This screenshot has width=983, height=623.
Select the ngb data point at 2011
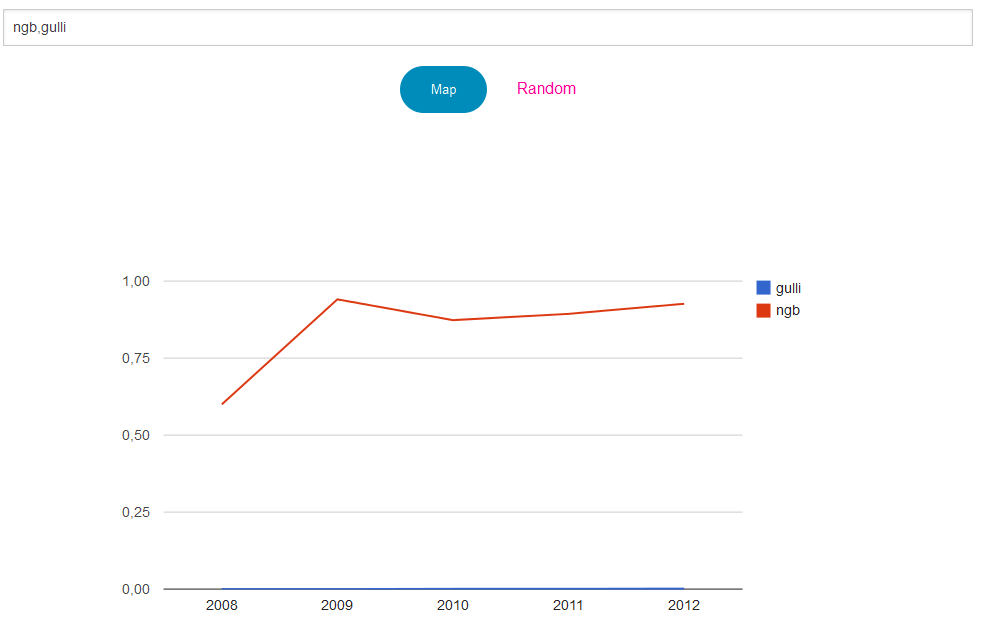[568, 314]
